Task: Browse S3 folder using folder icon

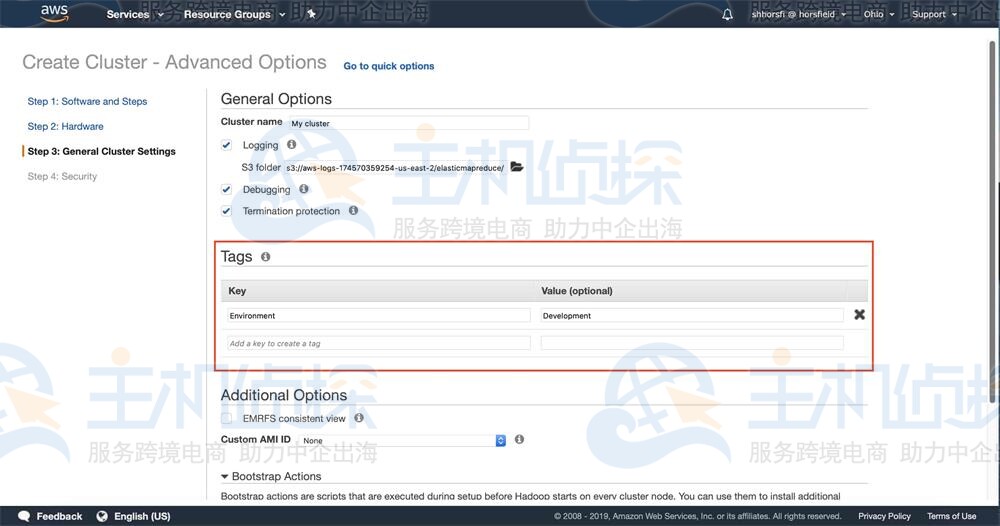Action: click(517, 167)
